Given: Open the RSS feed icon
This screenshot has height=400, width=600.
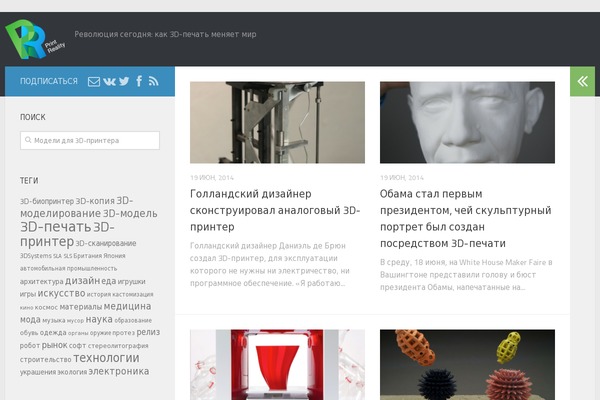Looking at the screenshot, I should pyautogui.click(x=153, y=81).
